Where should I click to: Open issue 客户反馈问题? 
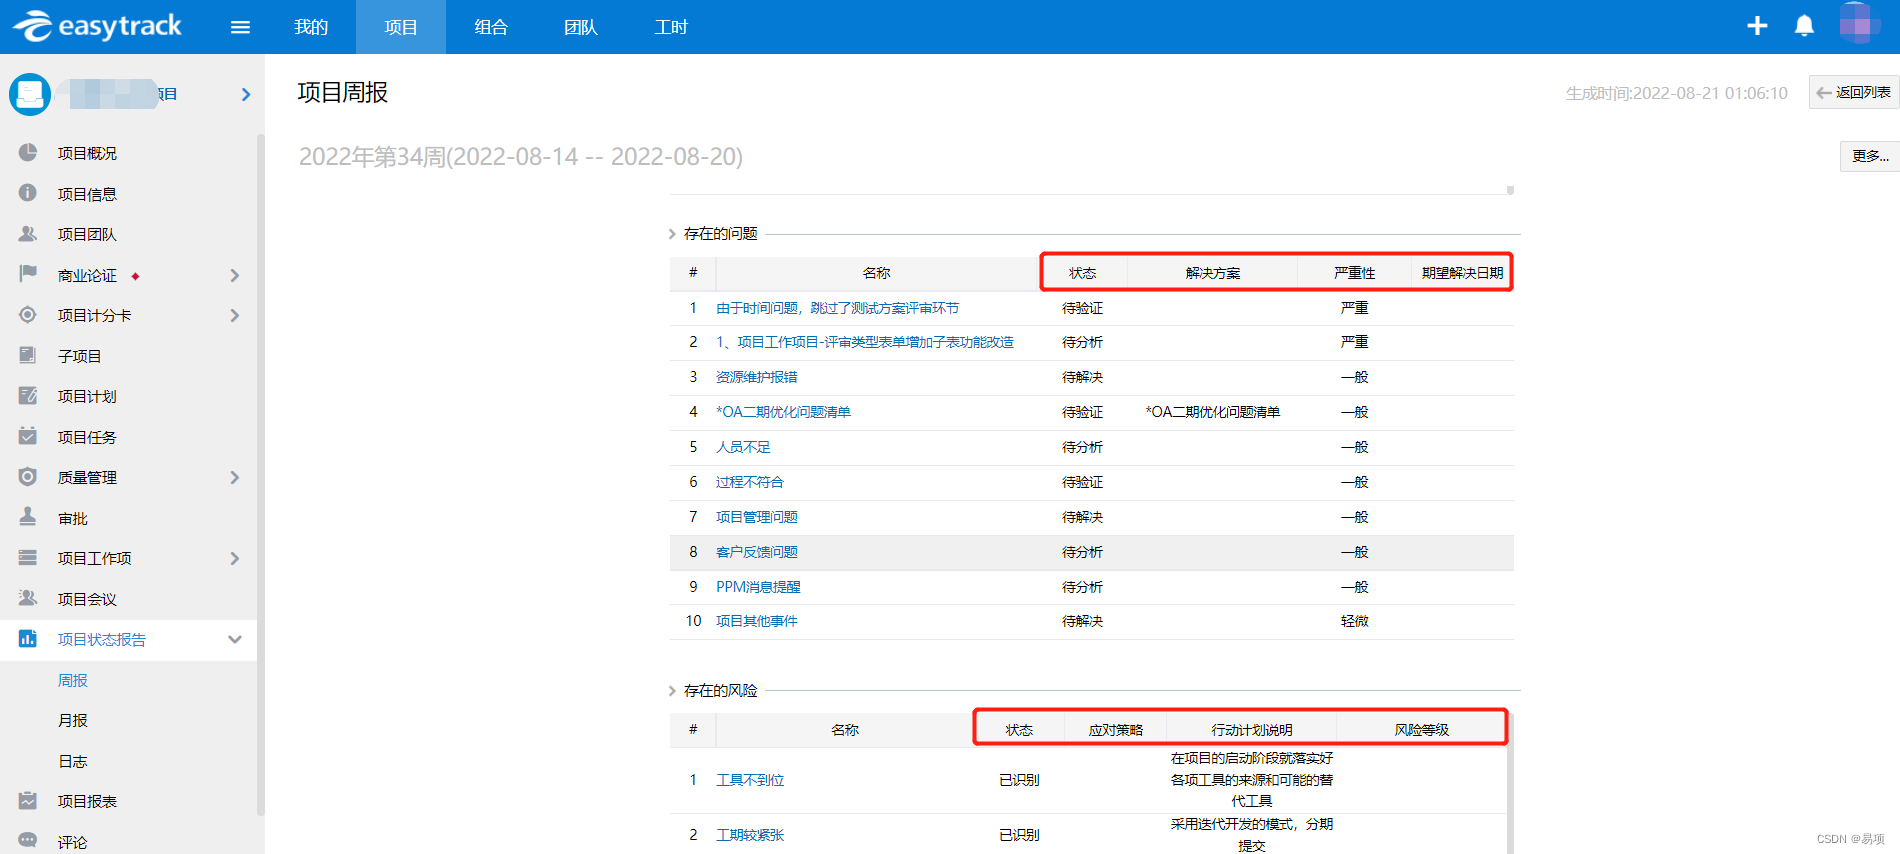pos(757,552)
